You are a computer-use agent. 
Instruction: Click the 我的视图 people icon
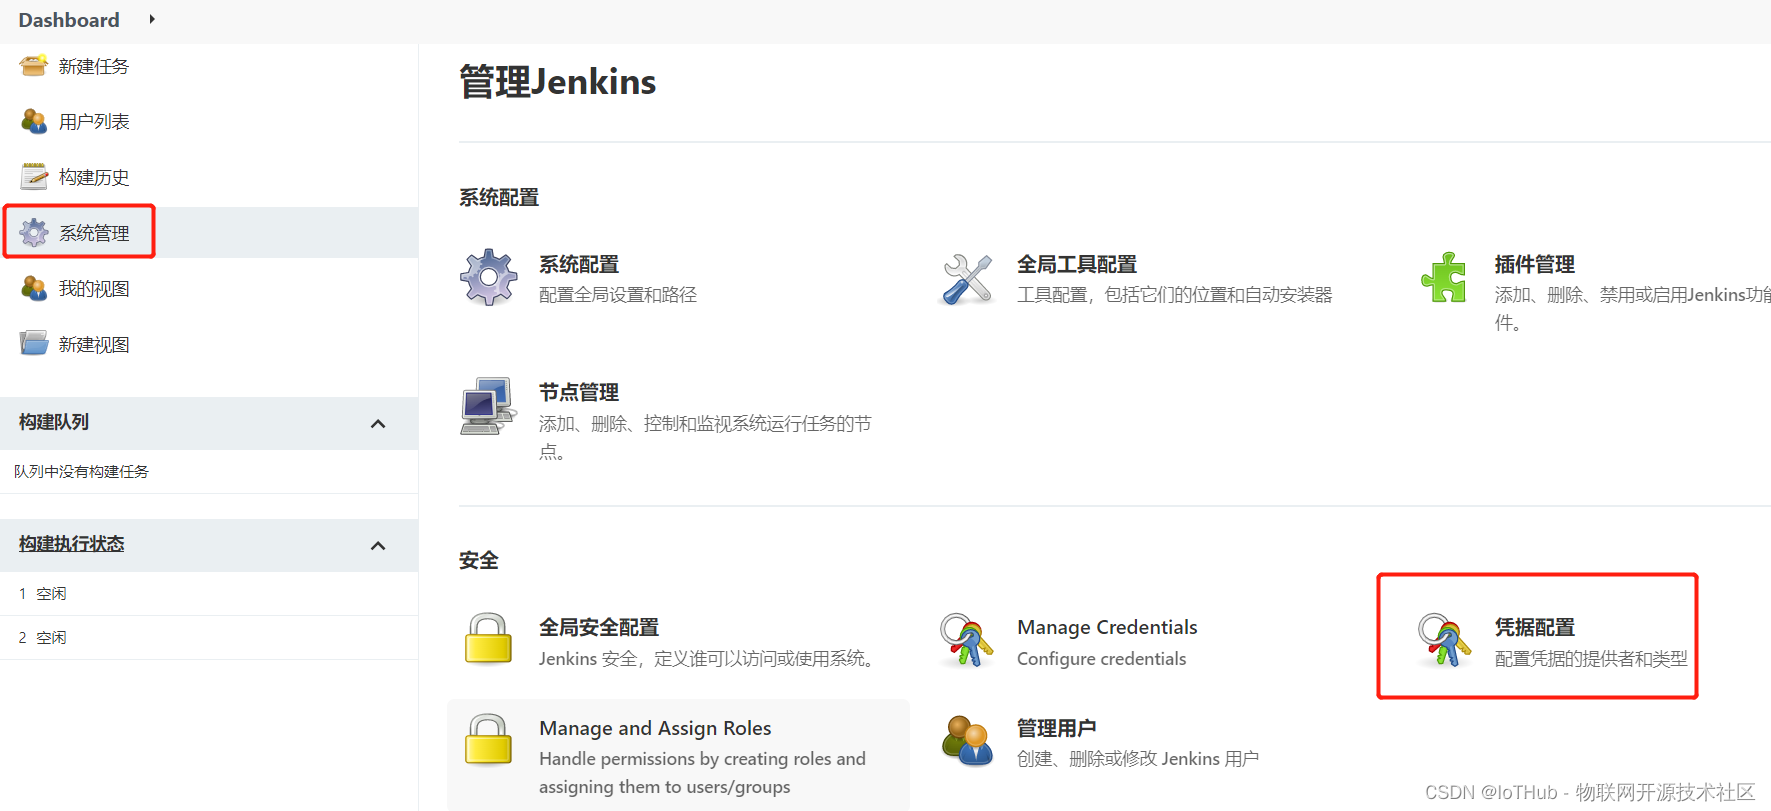point(33,289)
